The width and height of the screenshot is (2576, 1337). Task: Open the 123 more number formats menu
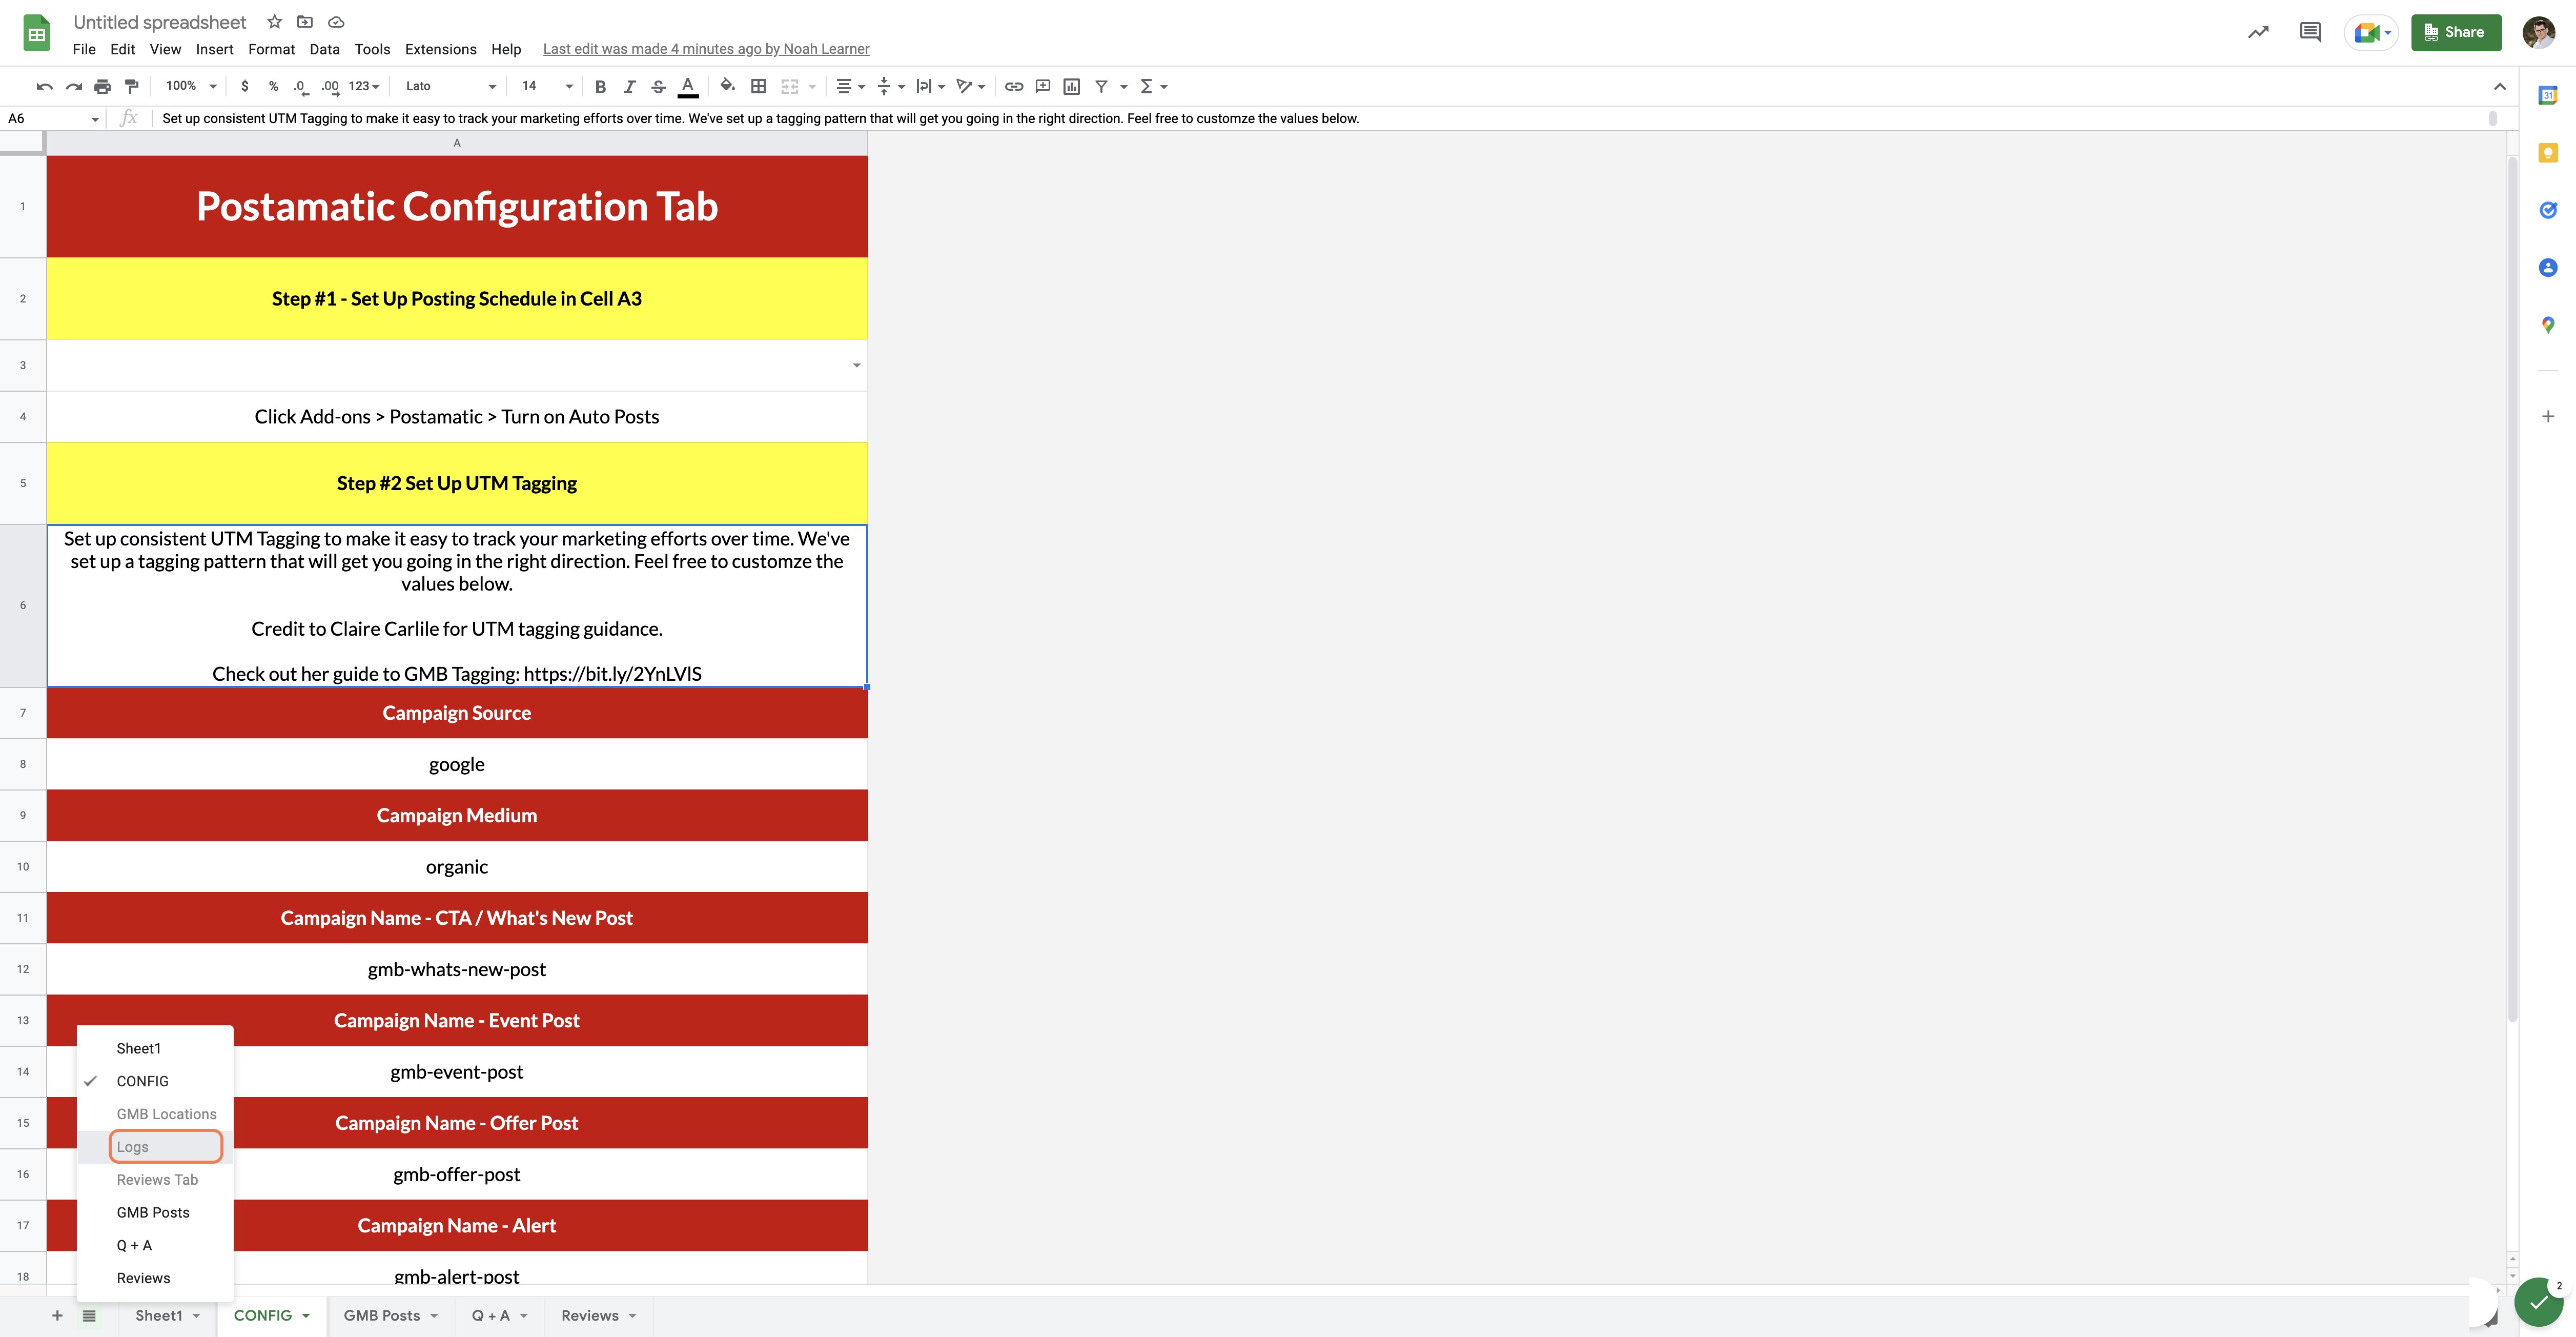[364, 86]
